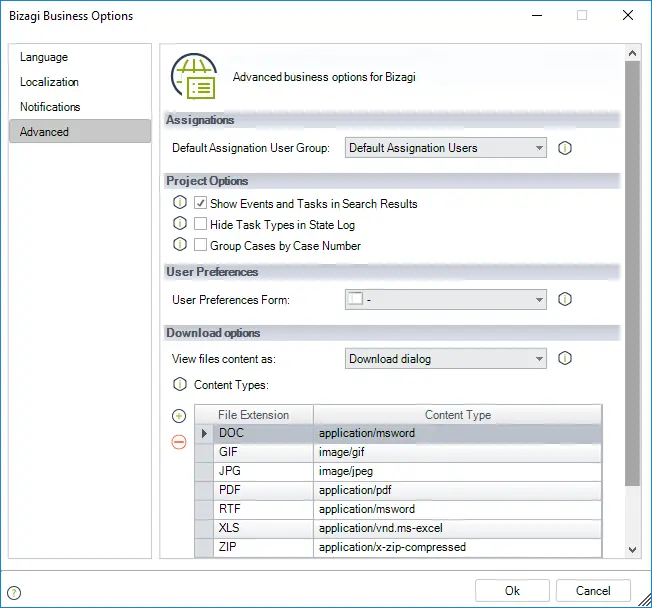Confirm with the Ok button
The height and width of the screenshot is (608, 652).
(512, 591)
